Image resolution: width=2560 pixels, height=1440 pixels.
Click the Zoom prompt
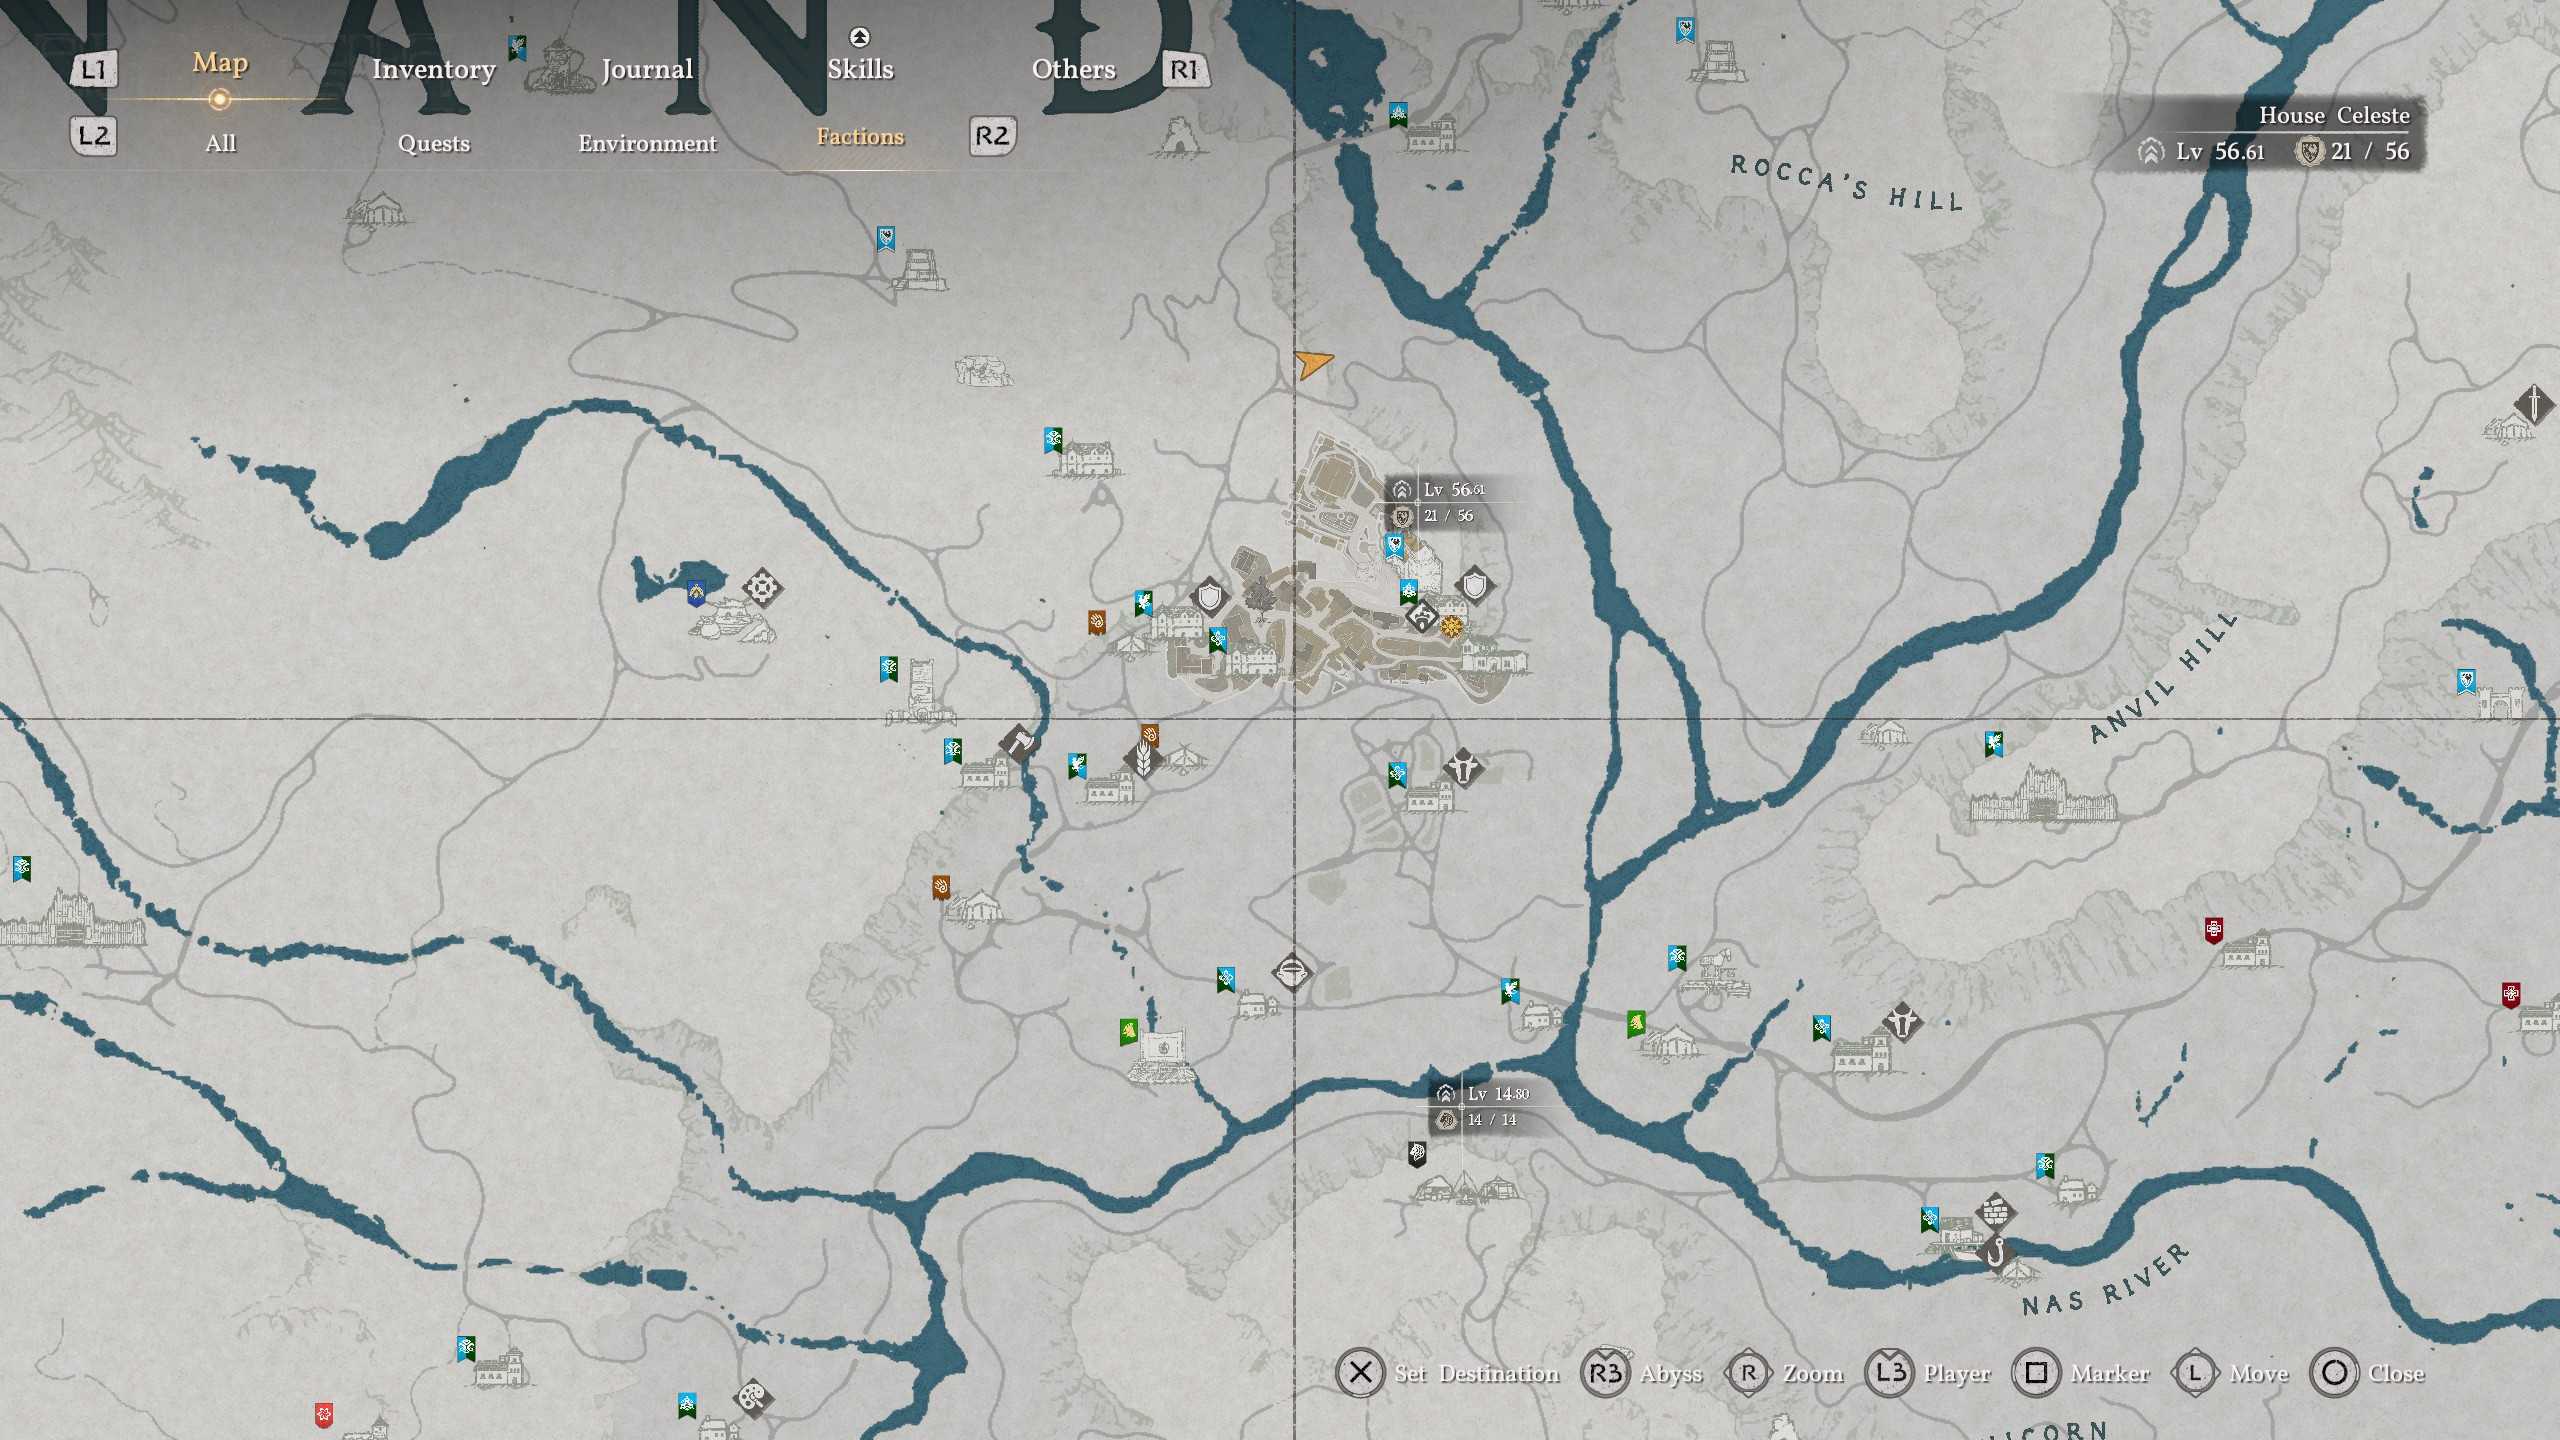point(1786,1373)
